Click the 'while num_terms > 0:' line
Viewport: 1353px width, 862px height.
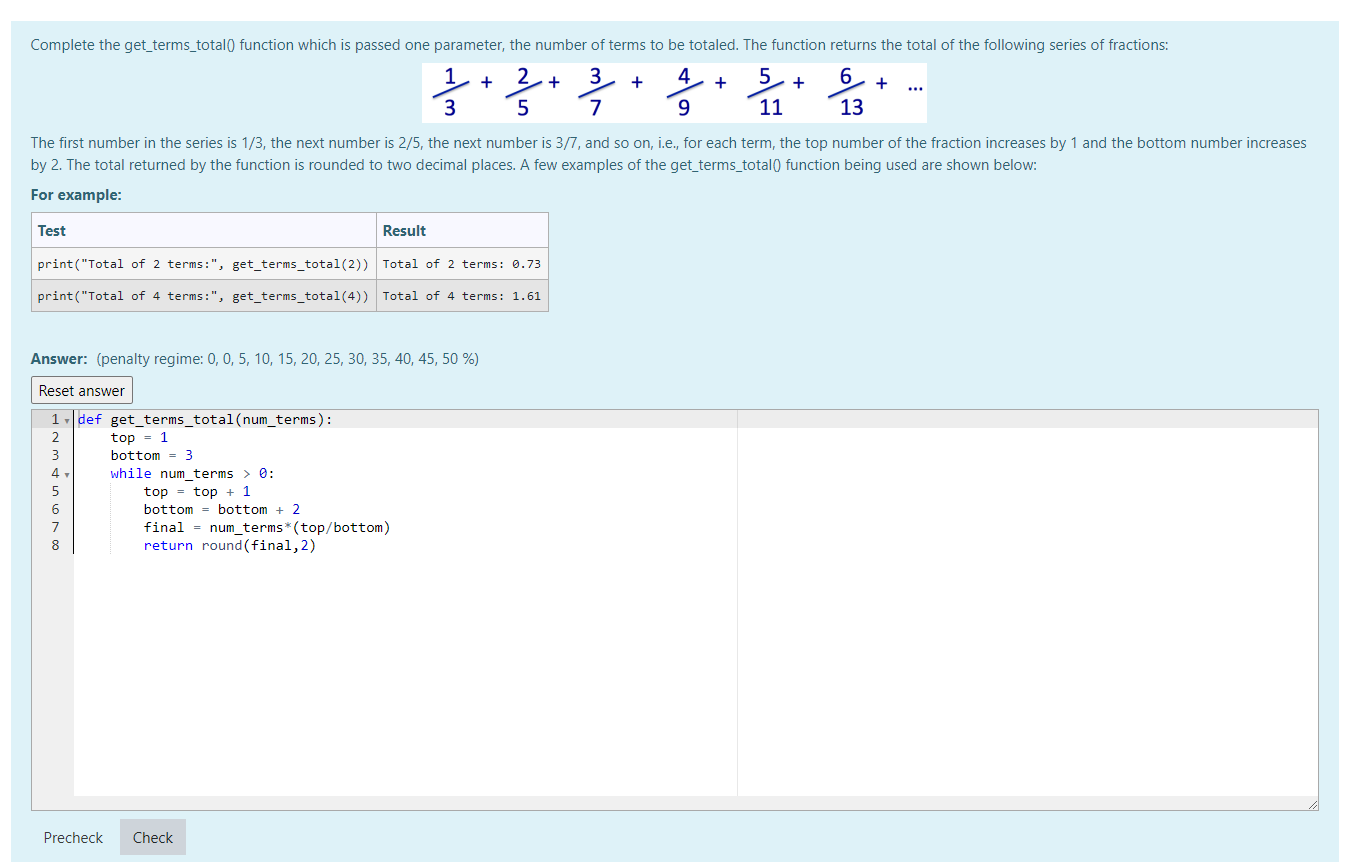192,473
